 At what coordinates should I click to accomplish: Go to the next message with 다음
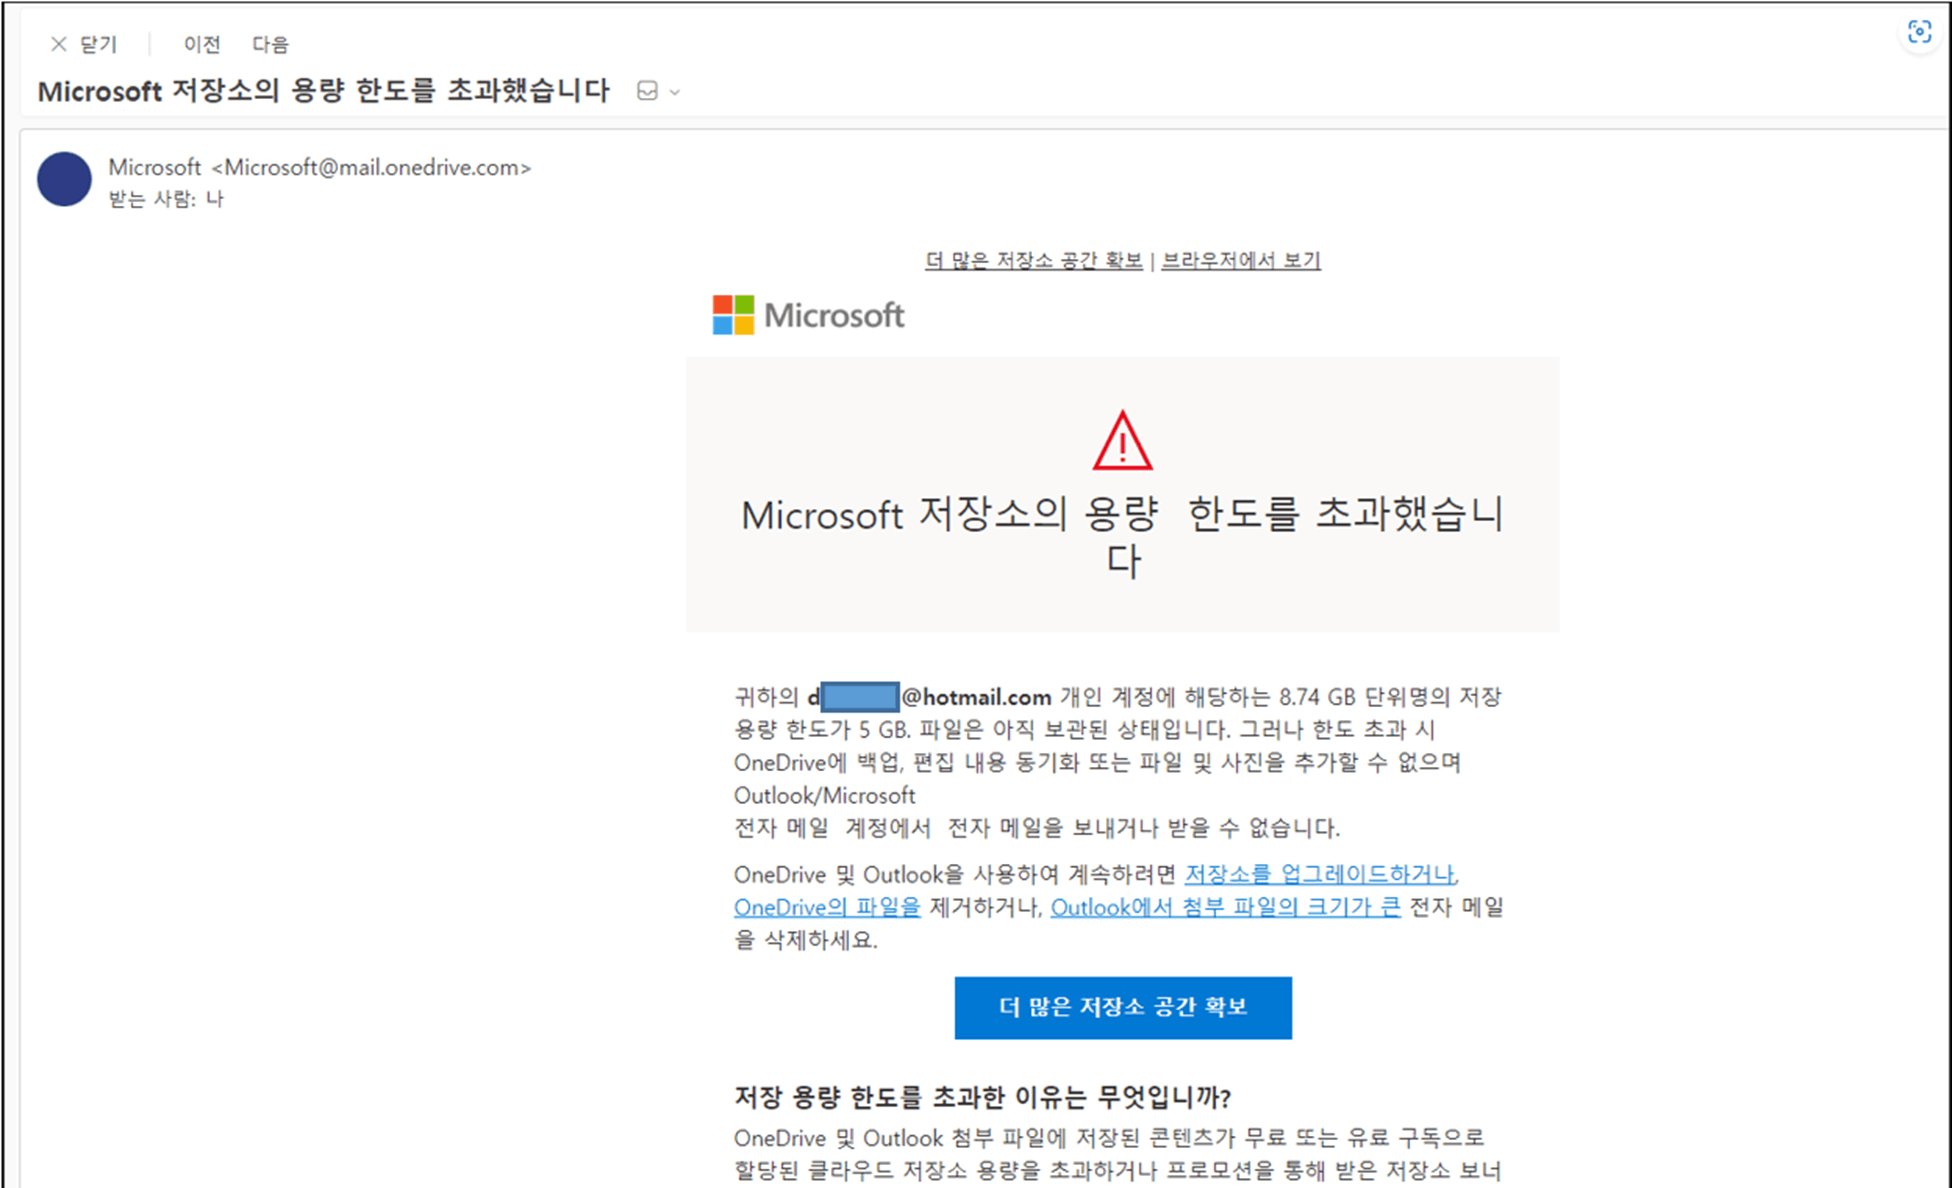click(270, 44)
